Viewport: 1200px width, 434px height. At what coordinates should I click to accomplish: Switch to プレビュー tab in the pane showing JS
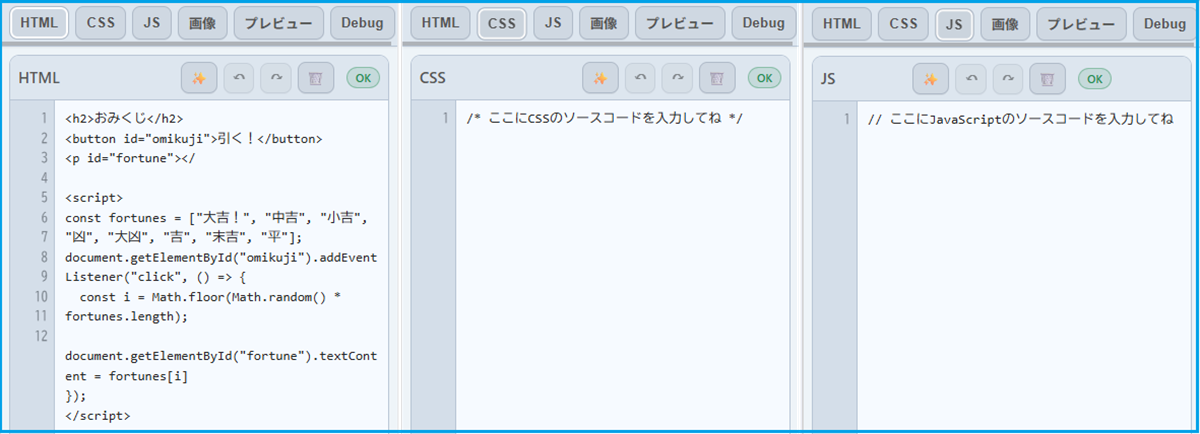coord(1079,23)
